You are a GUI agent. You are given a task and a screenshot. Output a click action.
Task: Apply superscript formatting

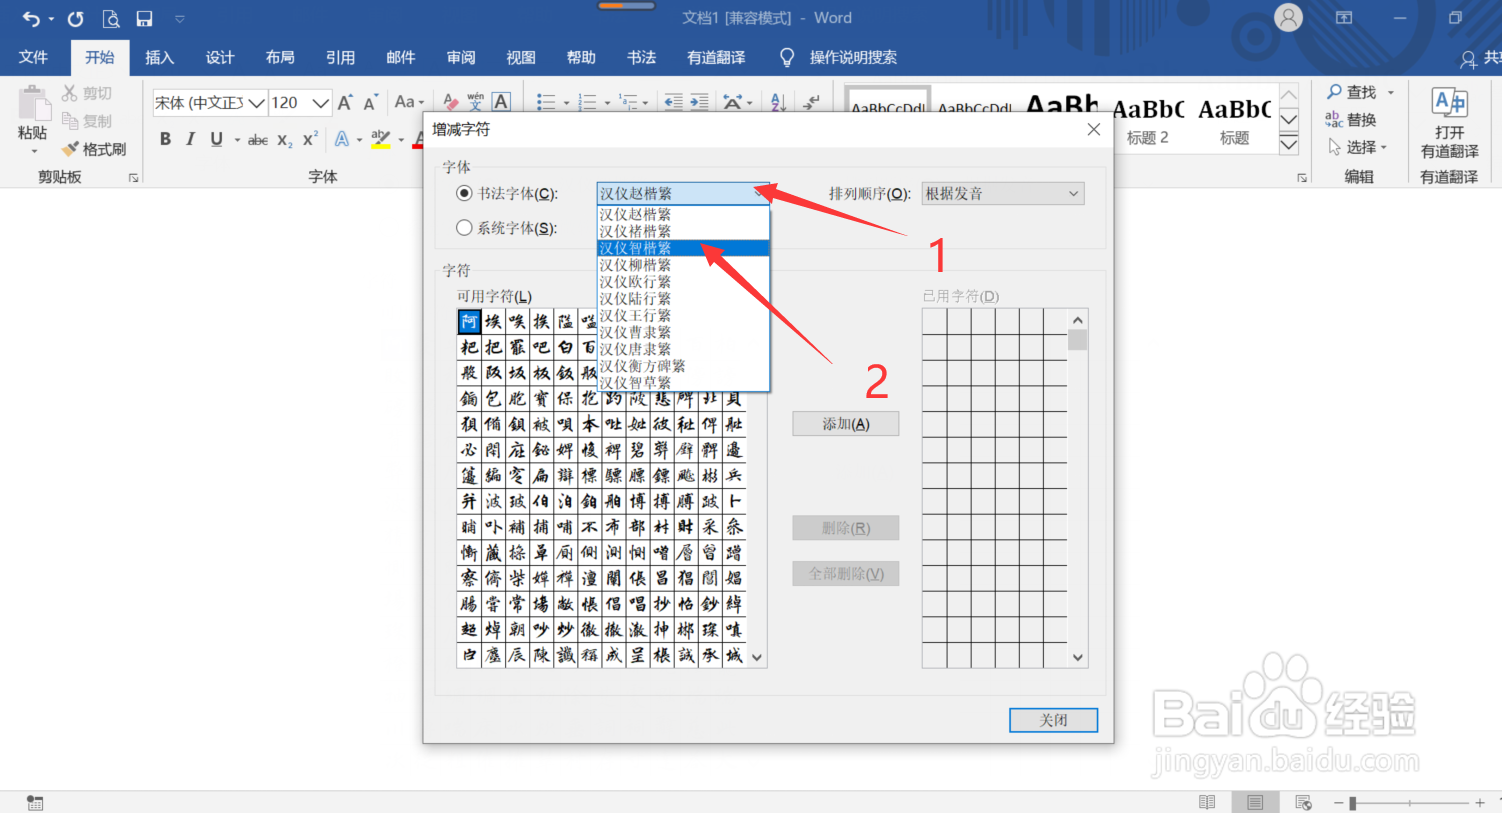click(310, 139)
